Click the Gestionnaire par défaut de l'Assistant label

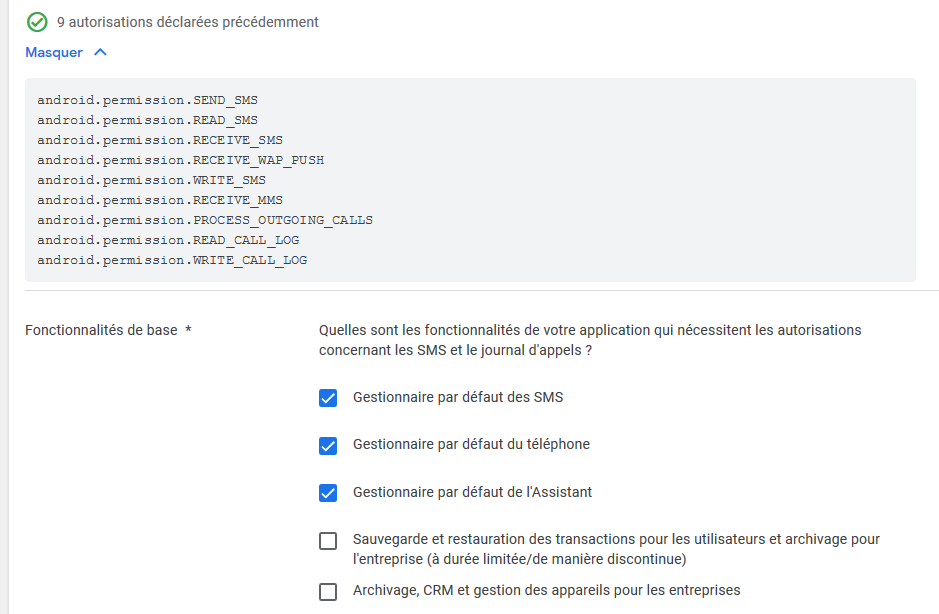(472, 492)
